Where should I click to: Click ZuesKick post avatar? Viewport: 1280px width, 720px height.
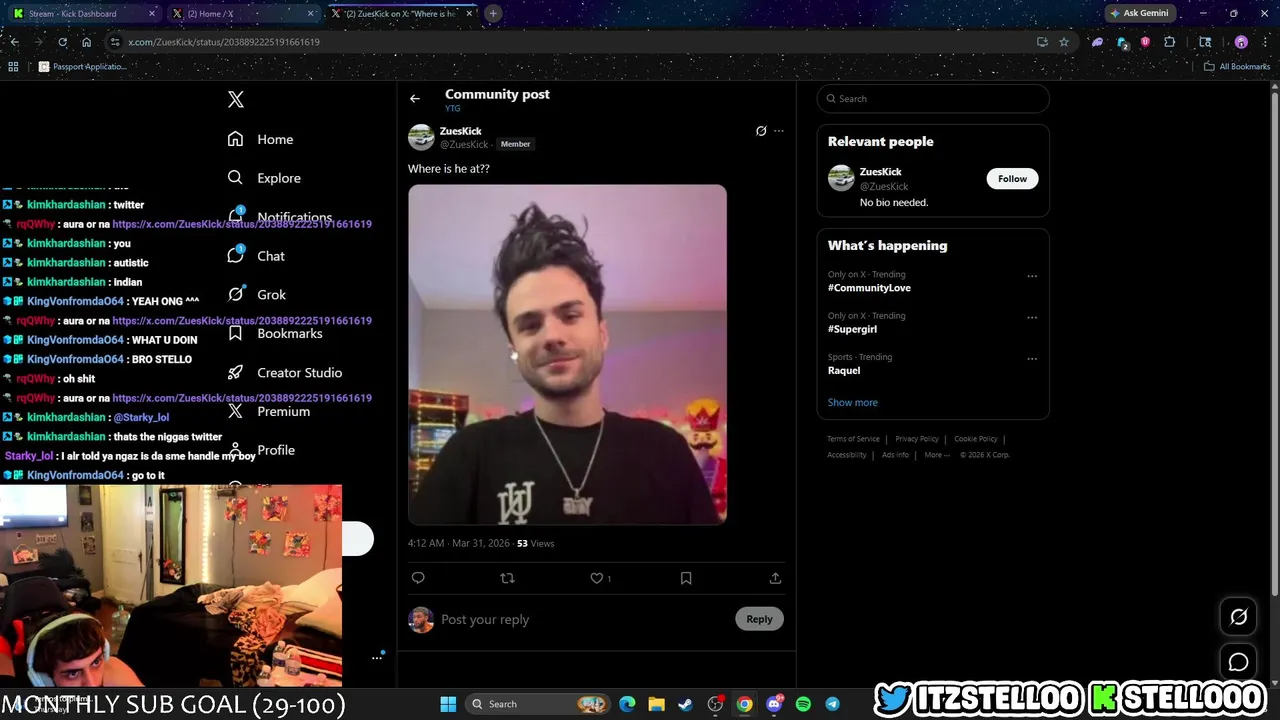[421, 137]
